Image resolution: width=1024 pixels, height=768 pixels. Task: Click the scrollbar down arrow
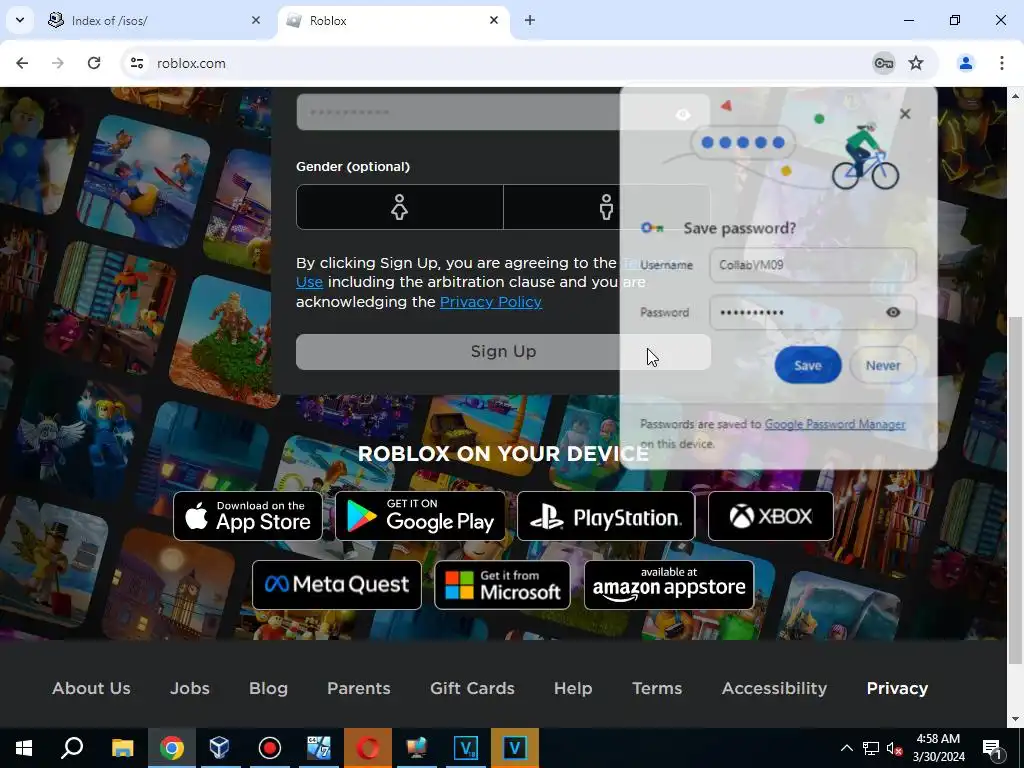click(x=1016, y=719)
